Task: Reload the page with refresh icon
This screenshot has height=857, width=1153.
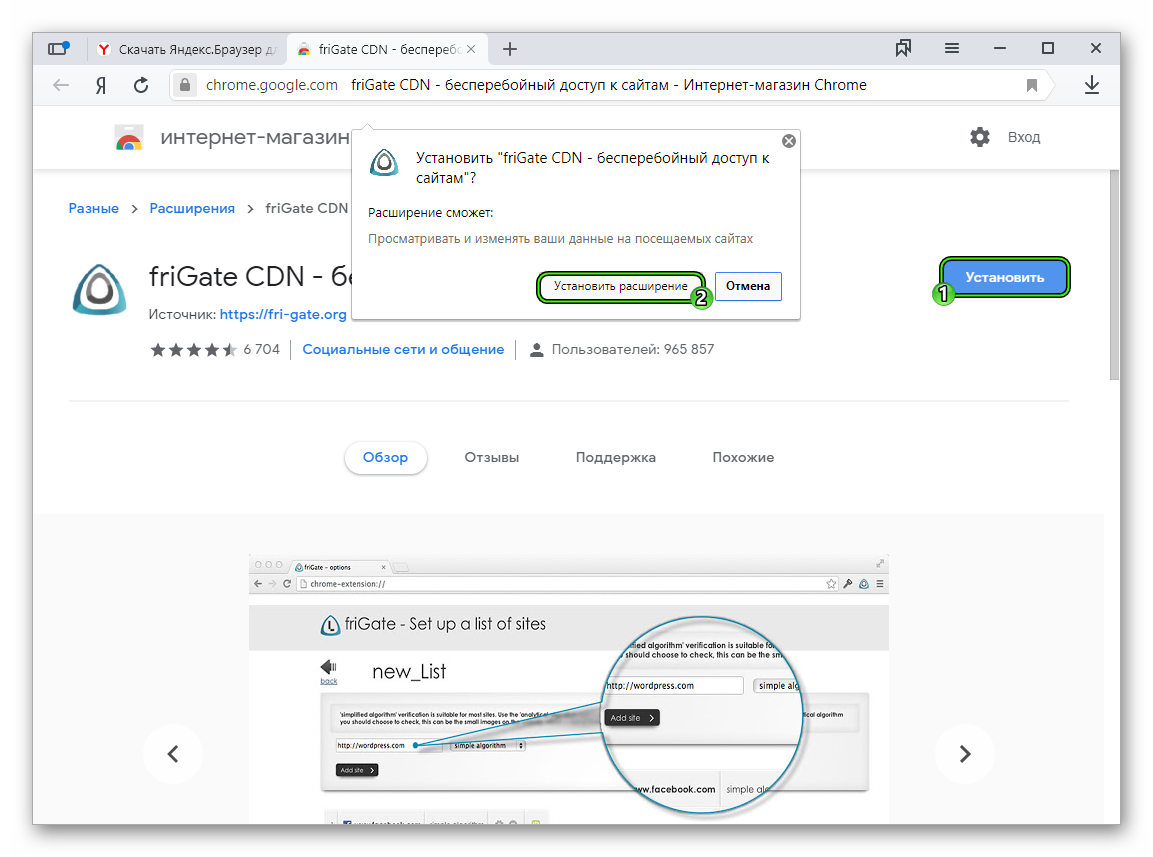Action: (x=141, y=85)
